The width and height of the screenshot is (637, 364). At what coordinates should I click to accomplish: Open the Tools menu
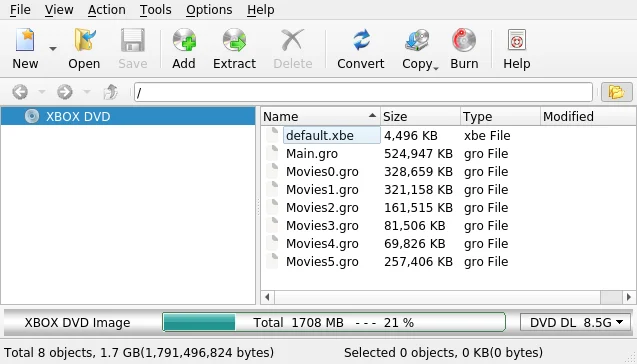coord(156,10)
